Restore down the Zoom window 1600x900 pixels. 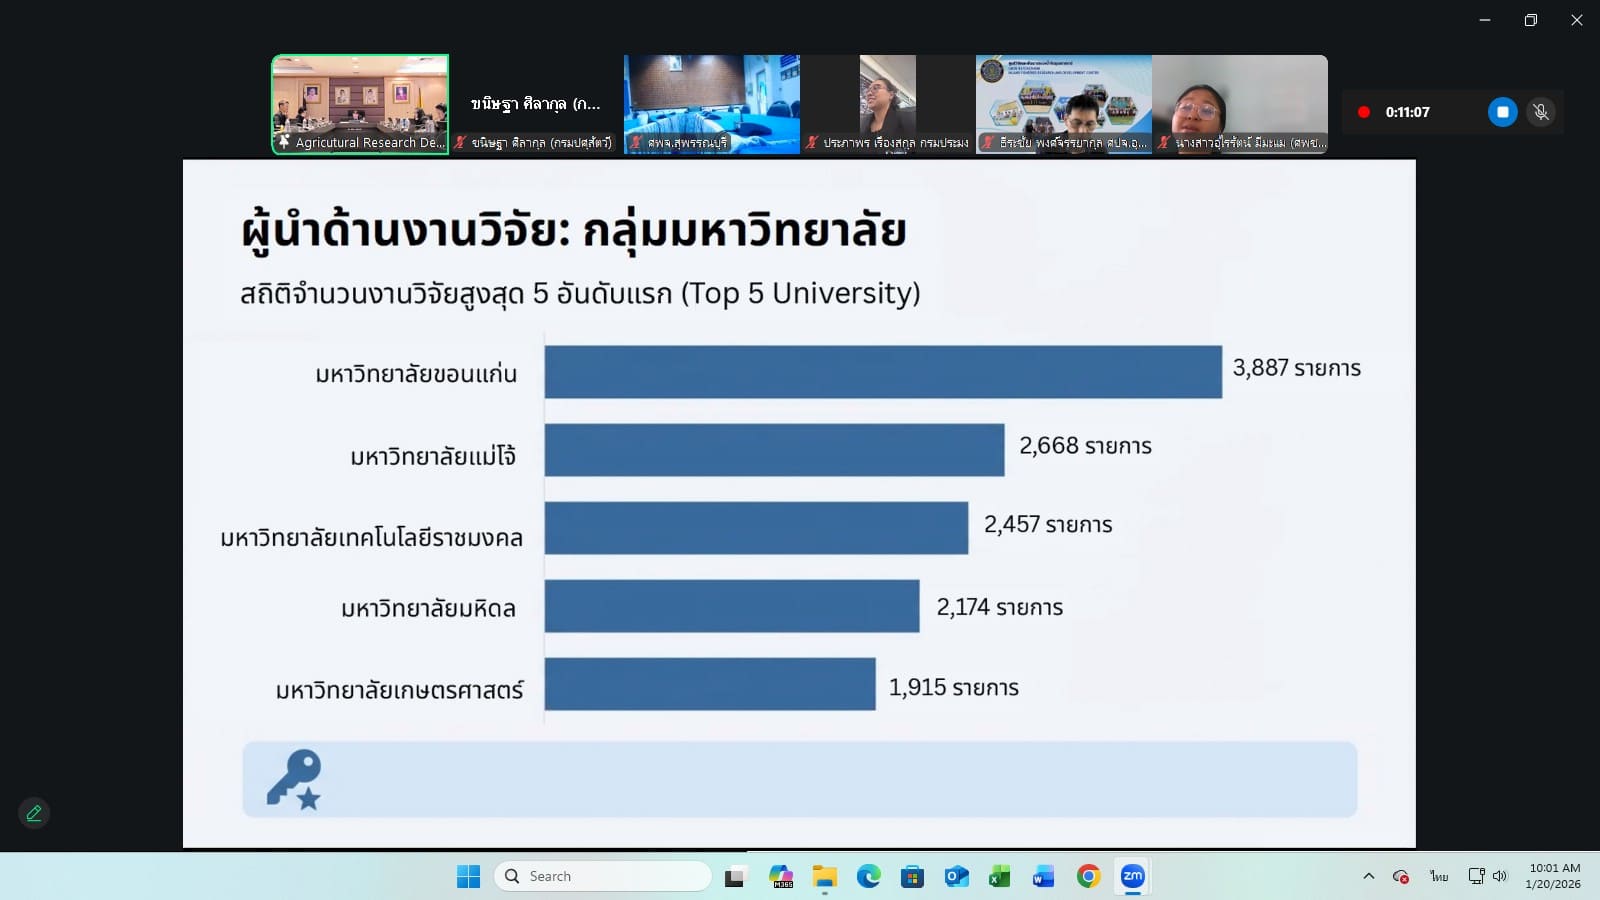[1530, 20]
